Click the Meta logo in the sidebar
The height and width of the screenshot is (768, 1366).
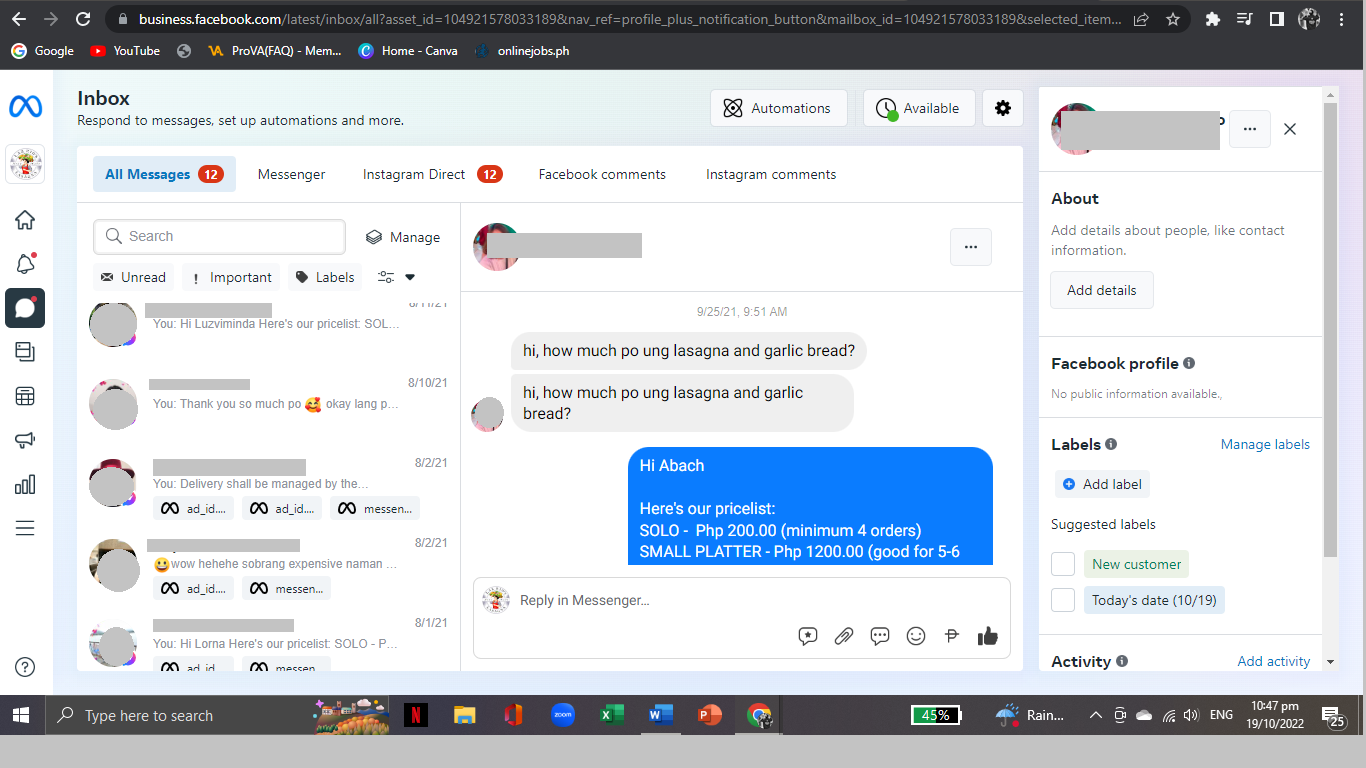(25, 106)
